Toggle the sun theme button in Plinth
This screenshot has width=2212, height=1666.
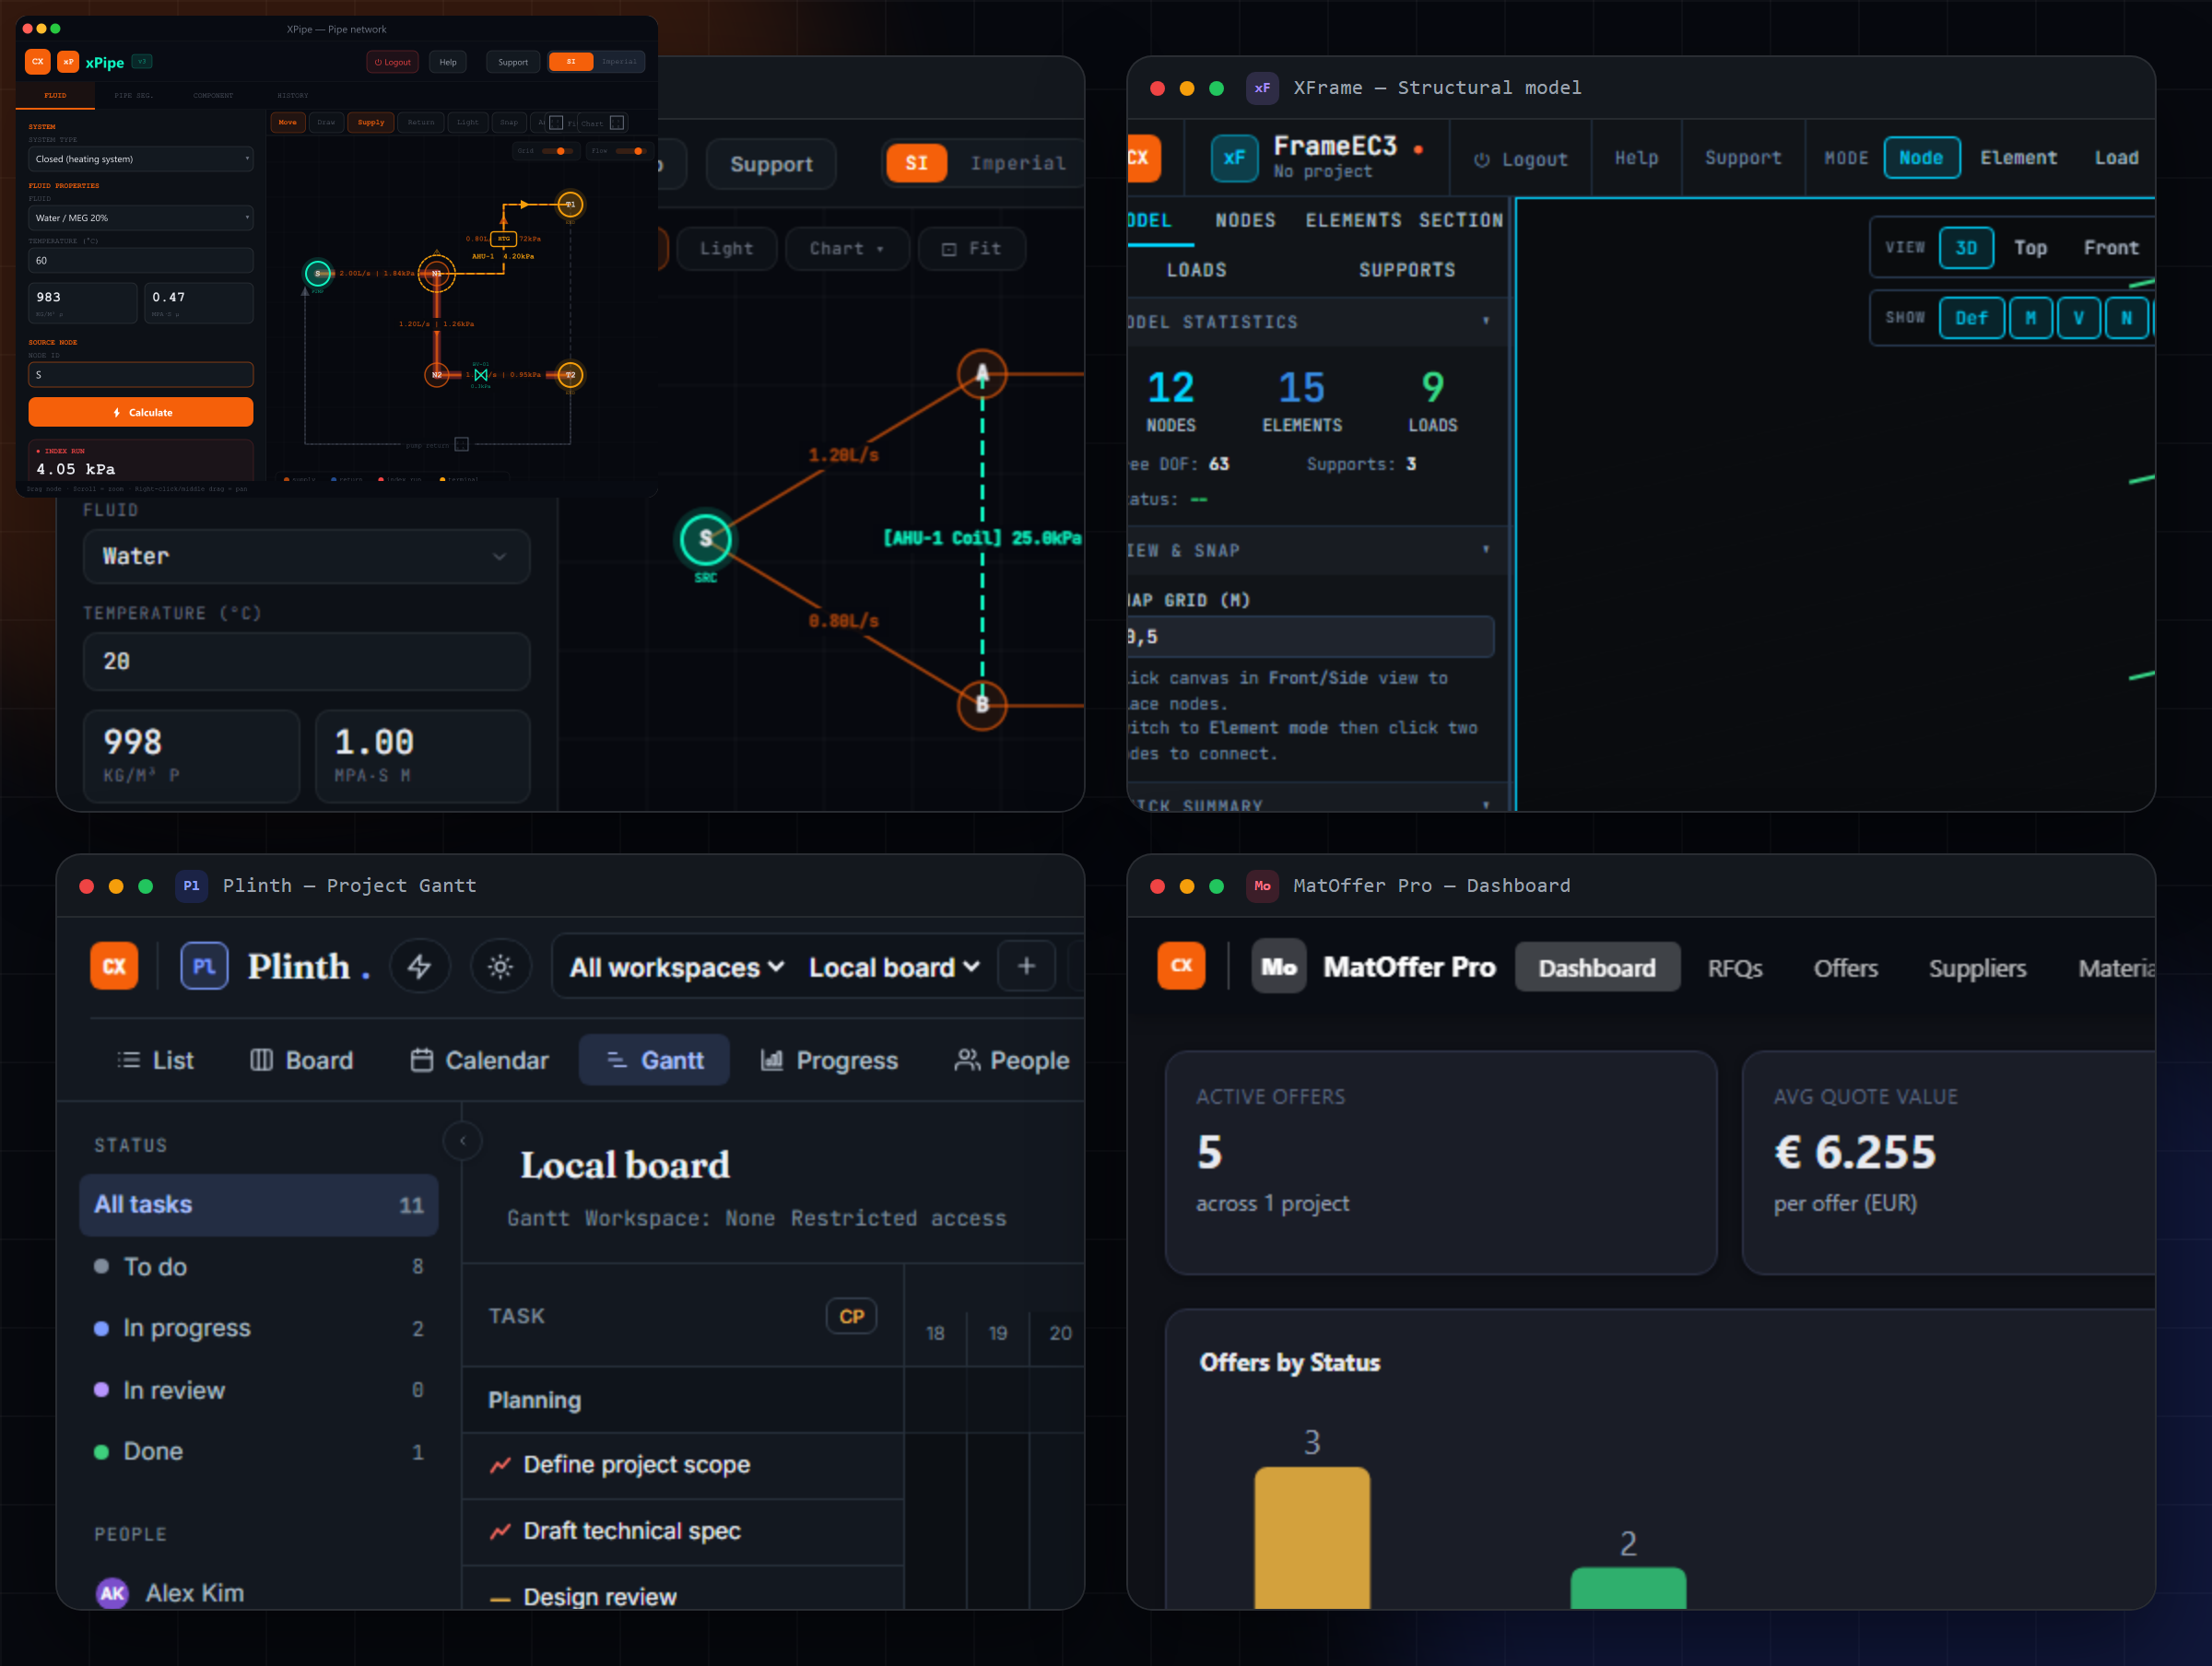[500, 966]
